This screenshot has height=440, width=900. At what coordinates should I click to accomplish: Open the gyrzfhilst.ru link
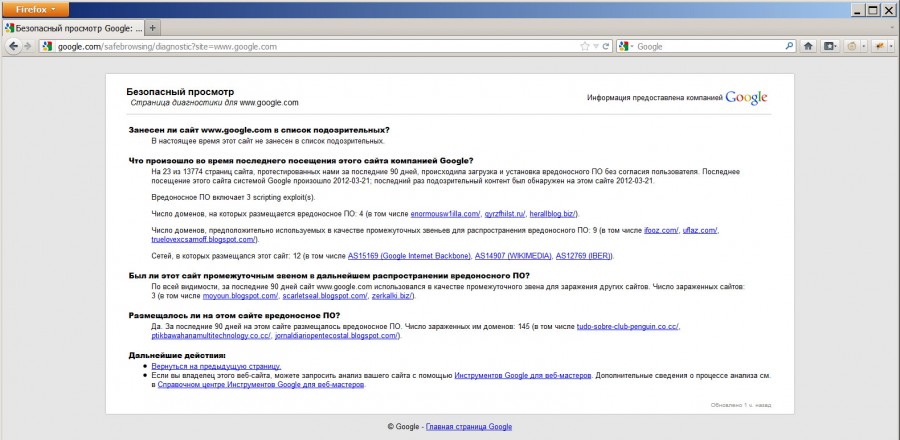coord(505,214)
